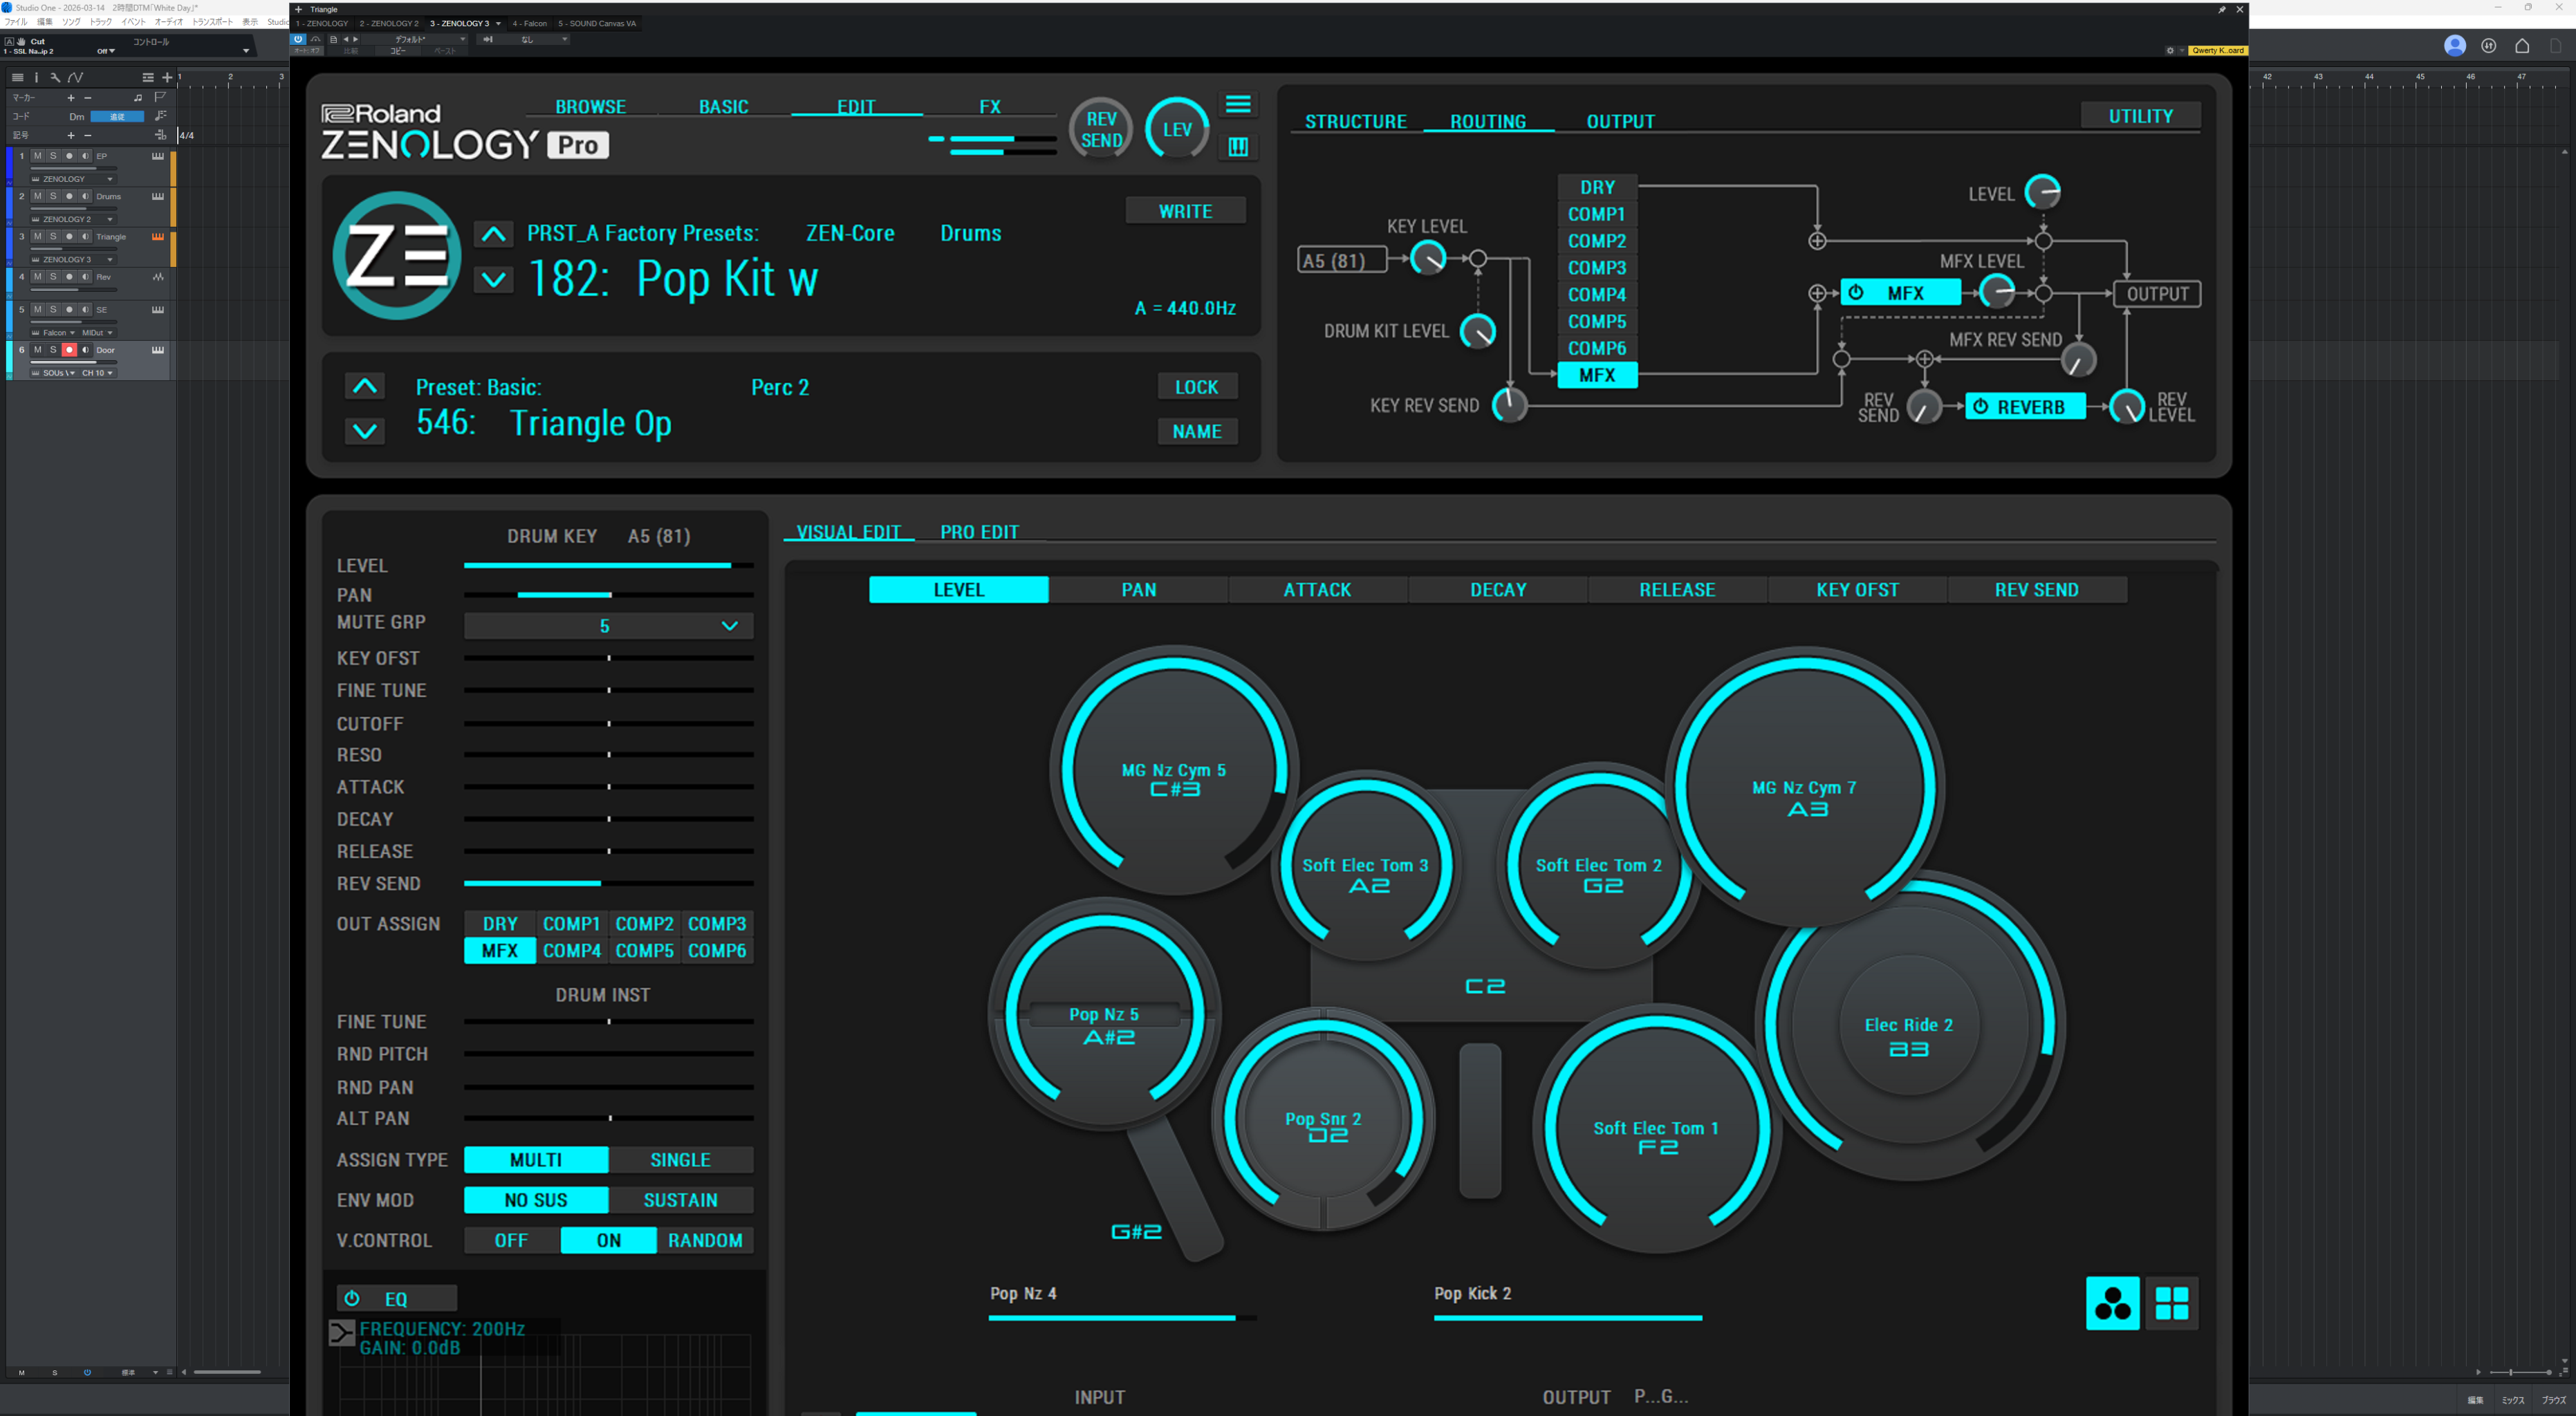Click the REVERB power icon in routing
This screenshot has width=2576, height=1416.
point(1980,407)
